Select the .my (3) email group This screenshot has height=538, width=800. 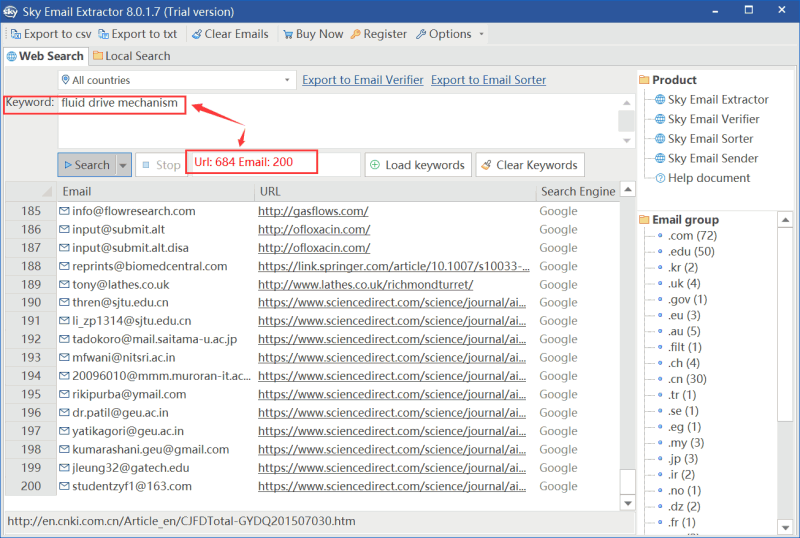pos(686,443)
